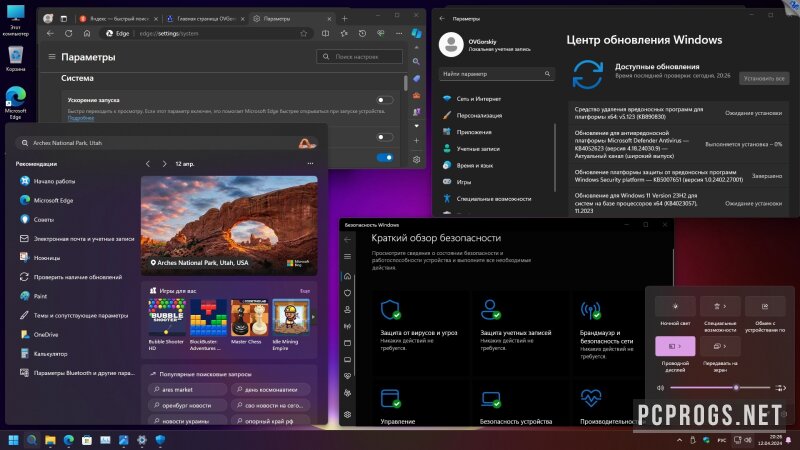Expand accessibility options in quick settings
800x450 pixels.
(x=720, y=306)
